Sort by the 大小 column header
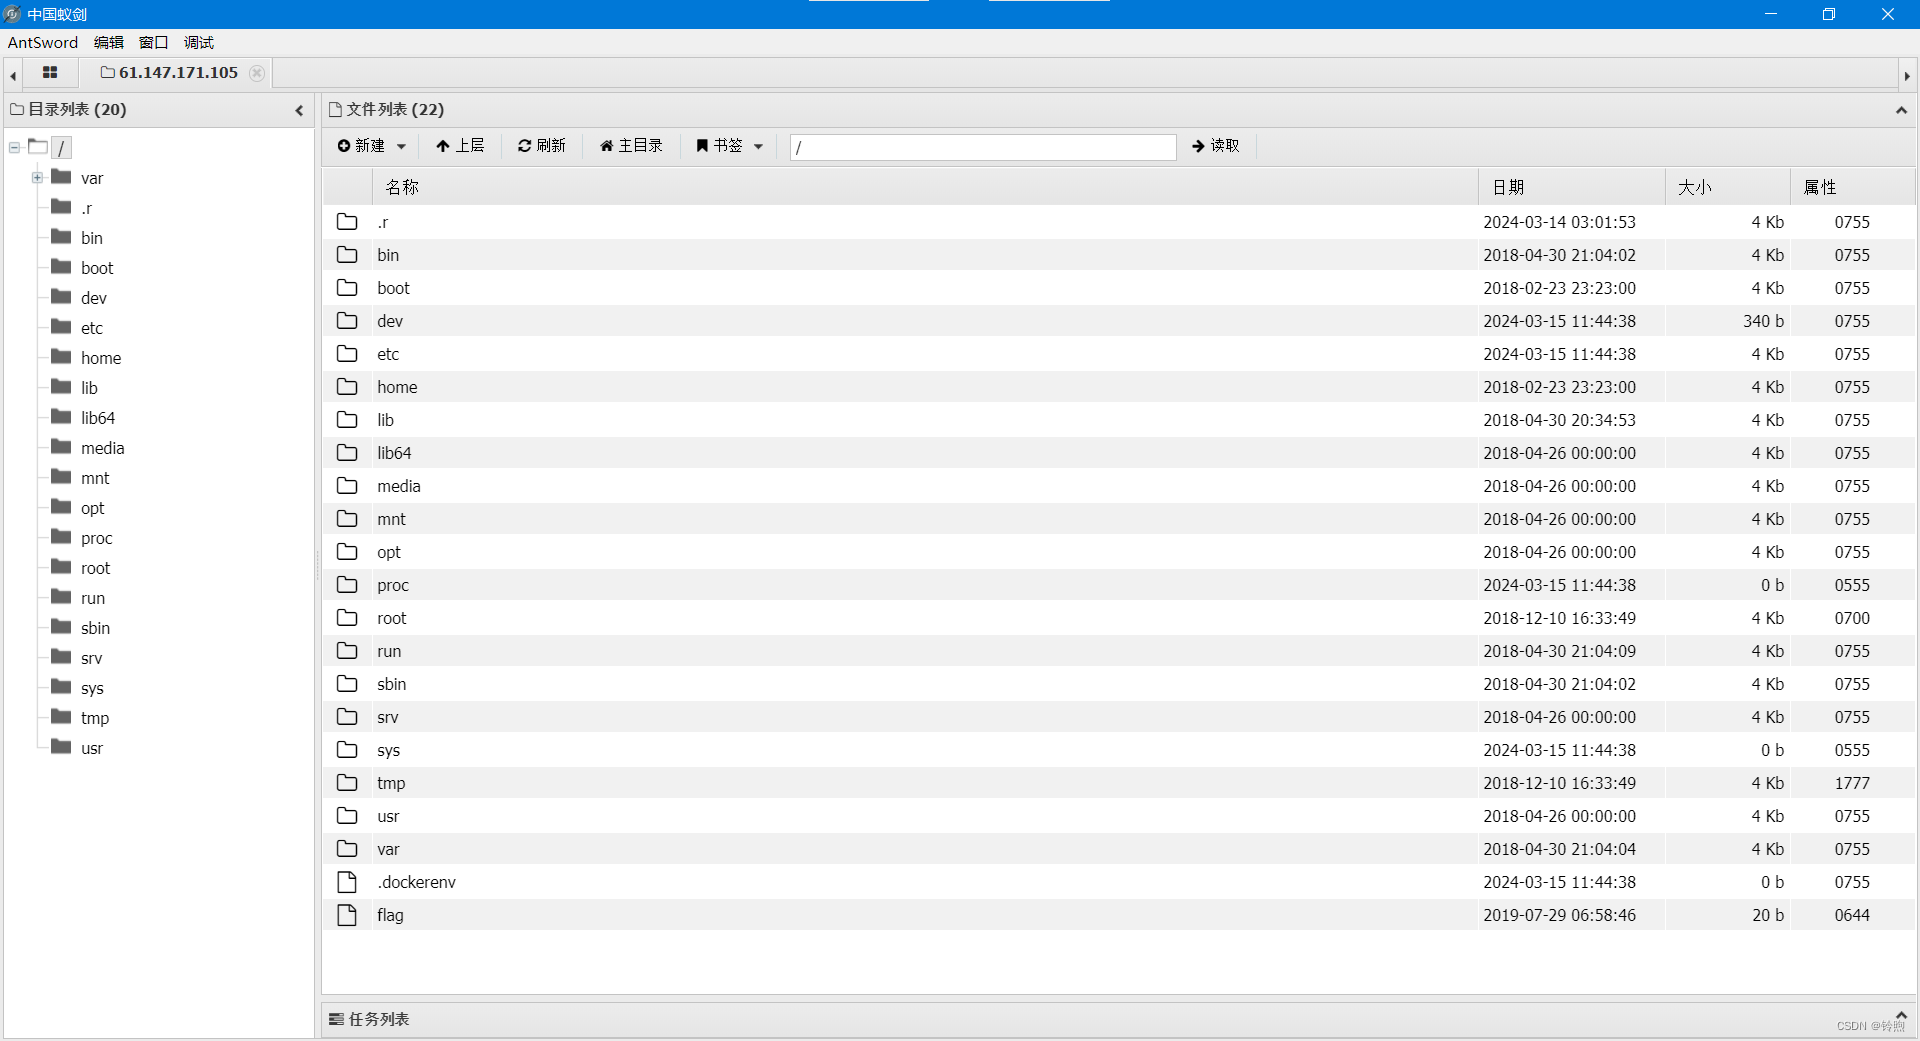1920x1041 pixels. (x=1727, y=187)
